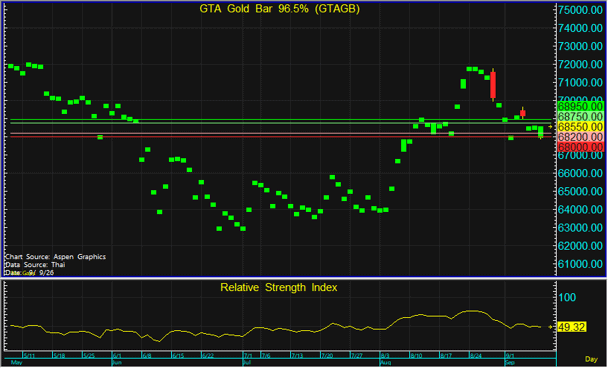Click the 8/24 date on the axis

click(476, 355)
